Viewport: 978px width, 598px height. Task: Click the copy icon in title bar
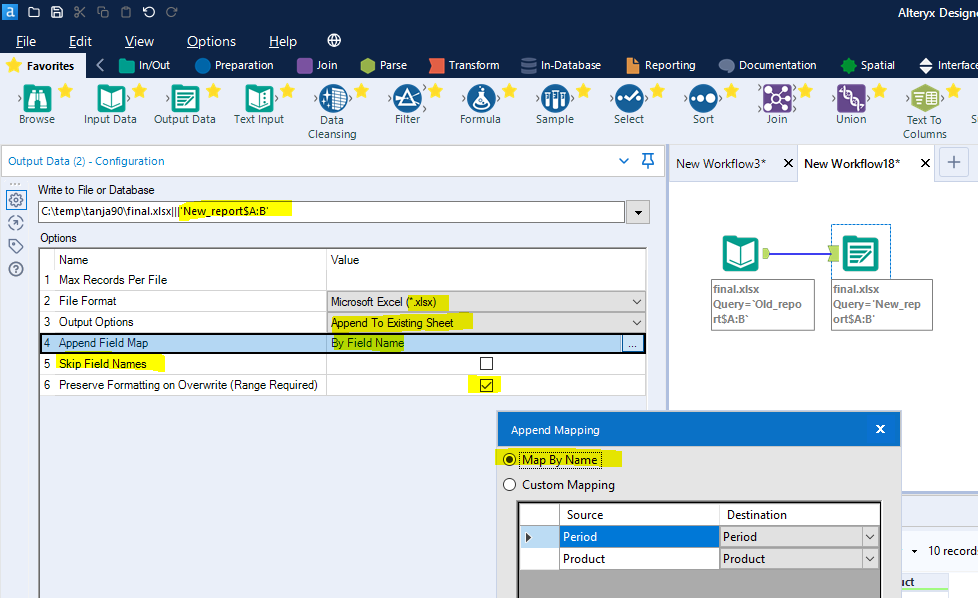coord(103,12)
